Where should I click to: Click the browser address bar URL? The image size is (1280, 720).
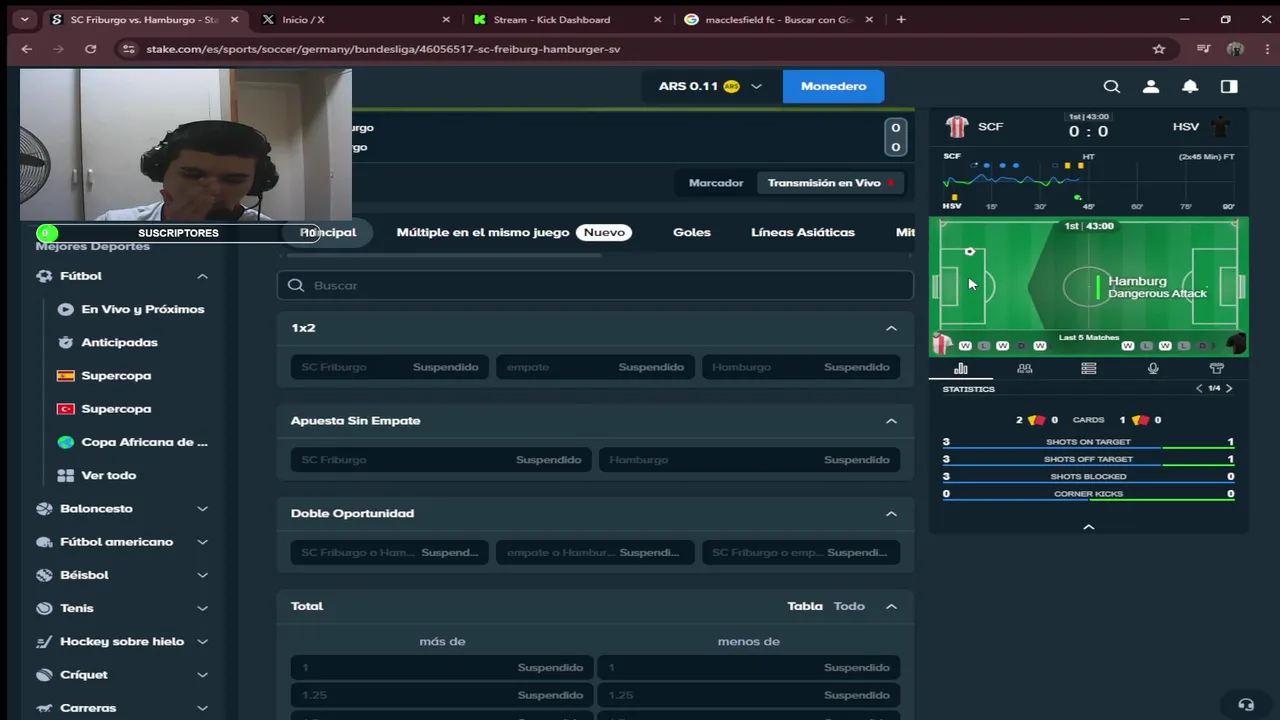coord(383,49)
